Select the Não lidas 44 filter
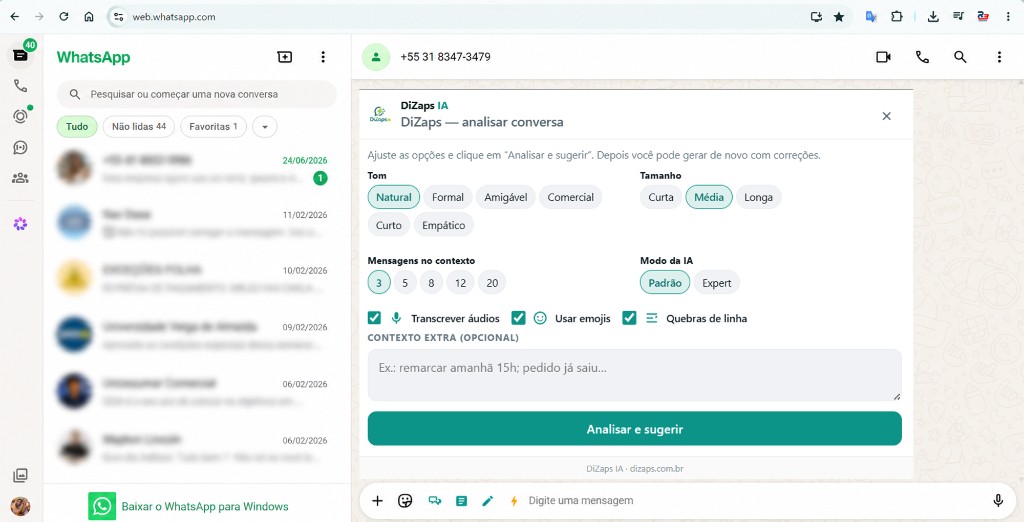This screenshot has height=522, width=1024. click(x=138, y=127)
